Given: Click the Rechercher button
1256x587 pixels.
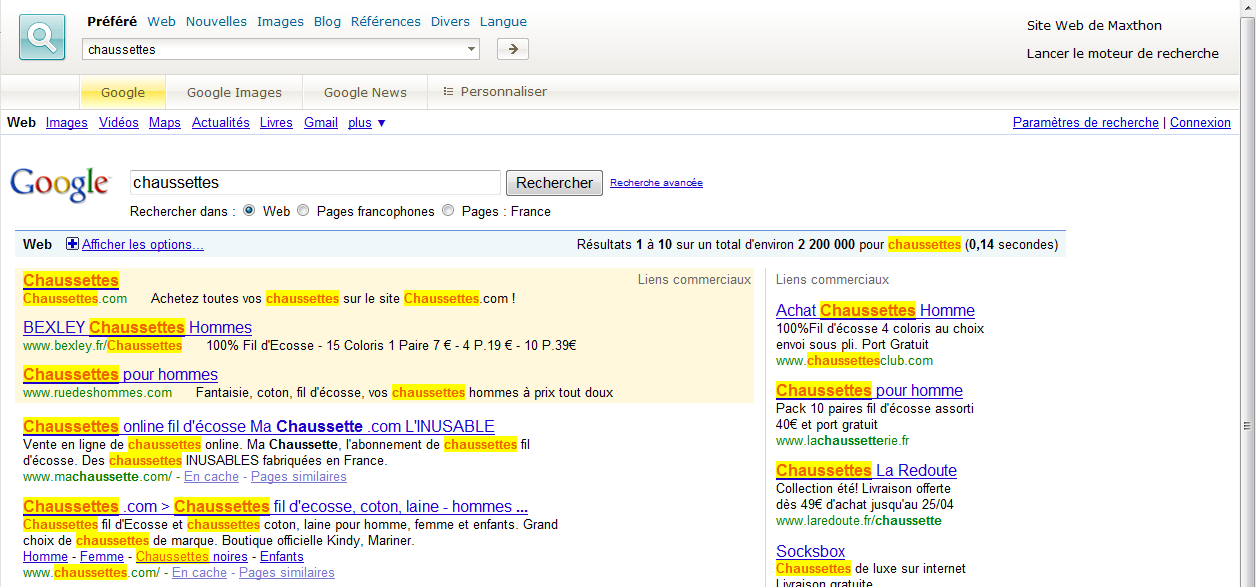Looking at the screenshot, I should [554, 183].
